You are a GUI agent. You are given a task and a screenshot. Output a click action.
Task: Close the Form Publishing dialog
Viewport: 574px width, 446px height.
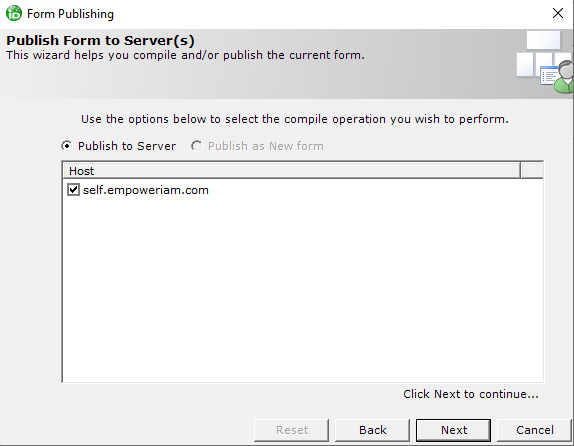tap(558, 14)
